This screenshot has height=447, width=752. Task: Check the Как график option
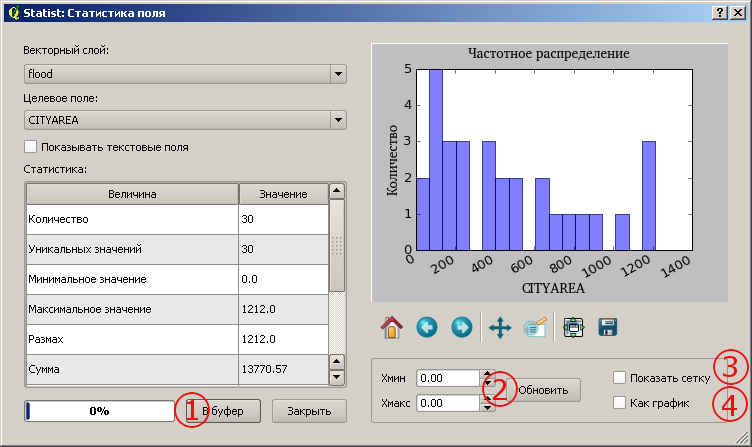619,403
